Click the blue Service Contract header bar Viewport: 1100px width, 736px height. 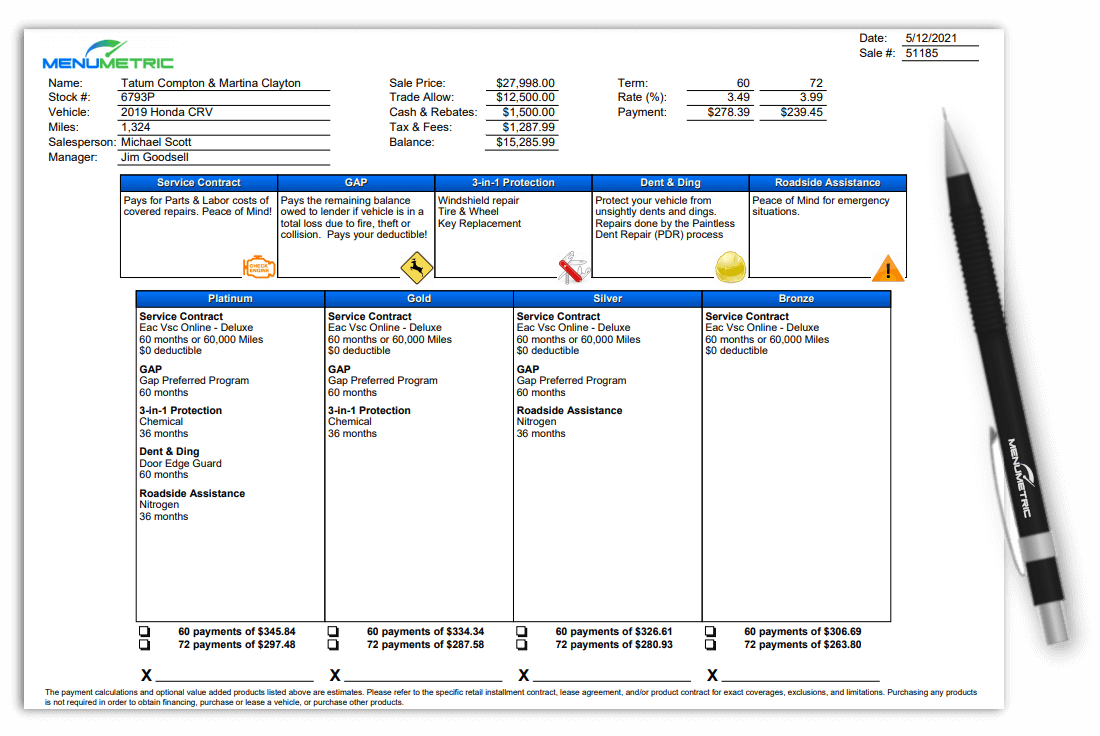point(198,183)
